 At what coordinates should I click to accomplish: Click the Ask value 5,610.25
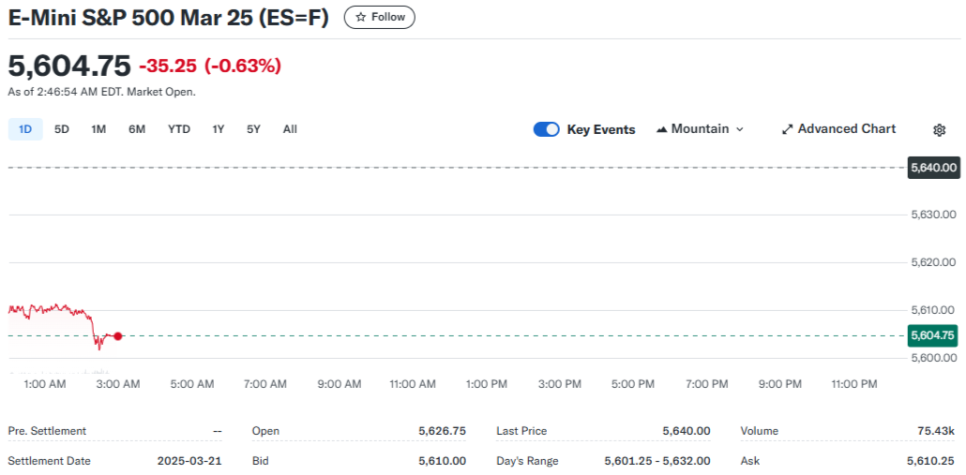click(931, 461)
